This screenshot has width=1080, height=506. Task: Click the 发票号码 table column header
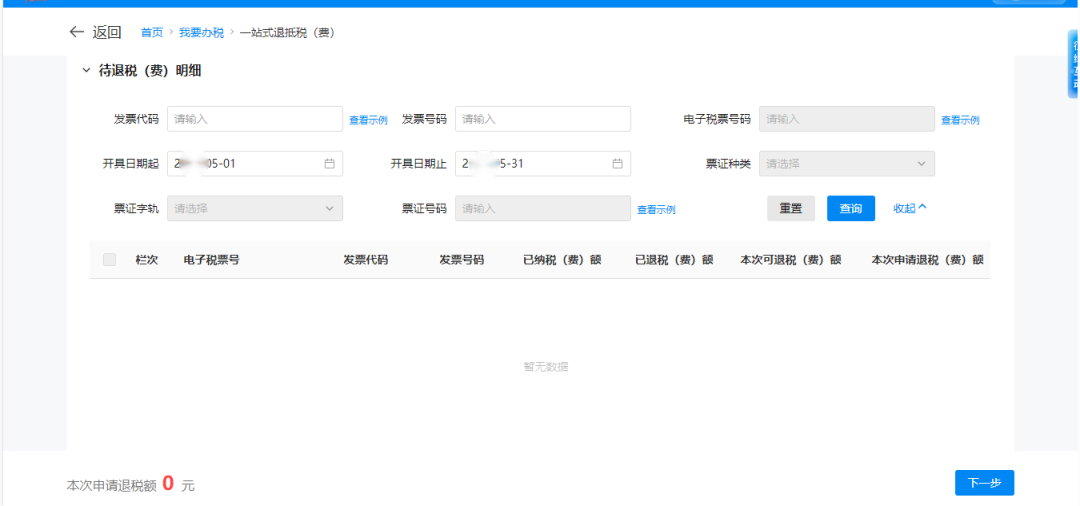point(462,260)
